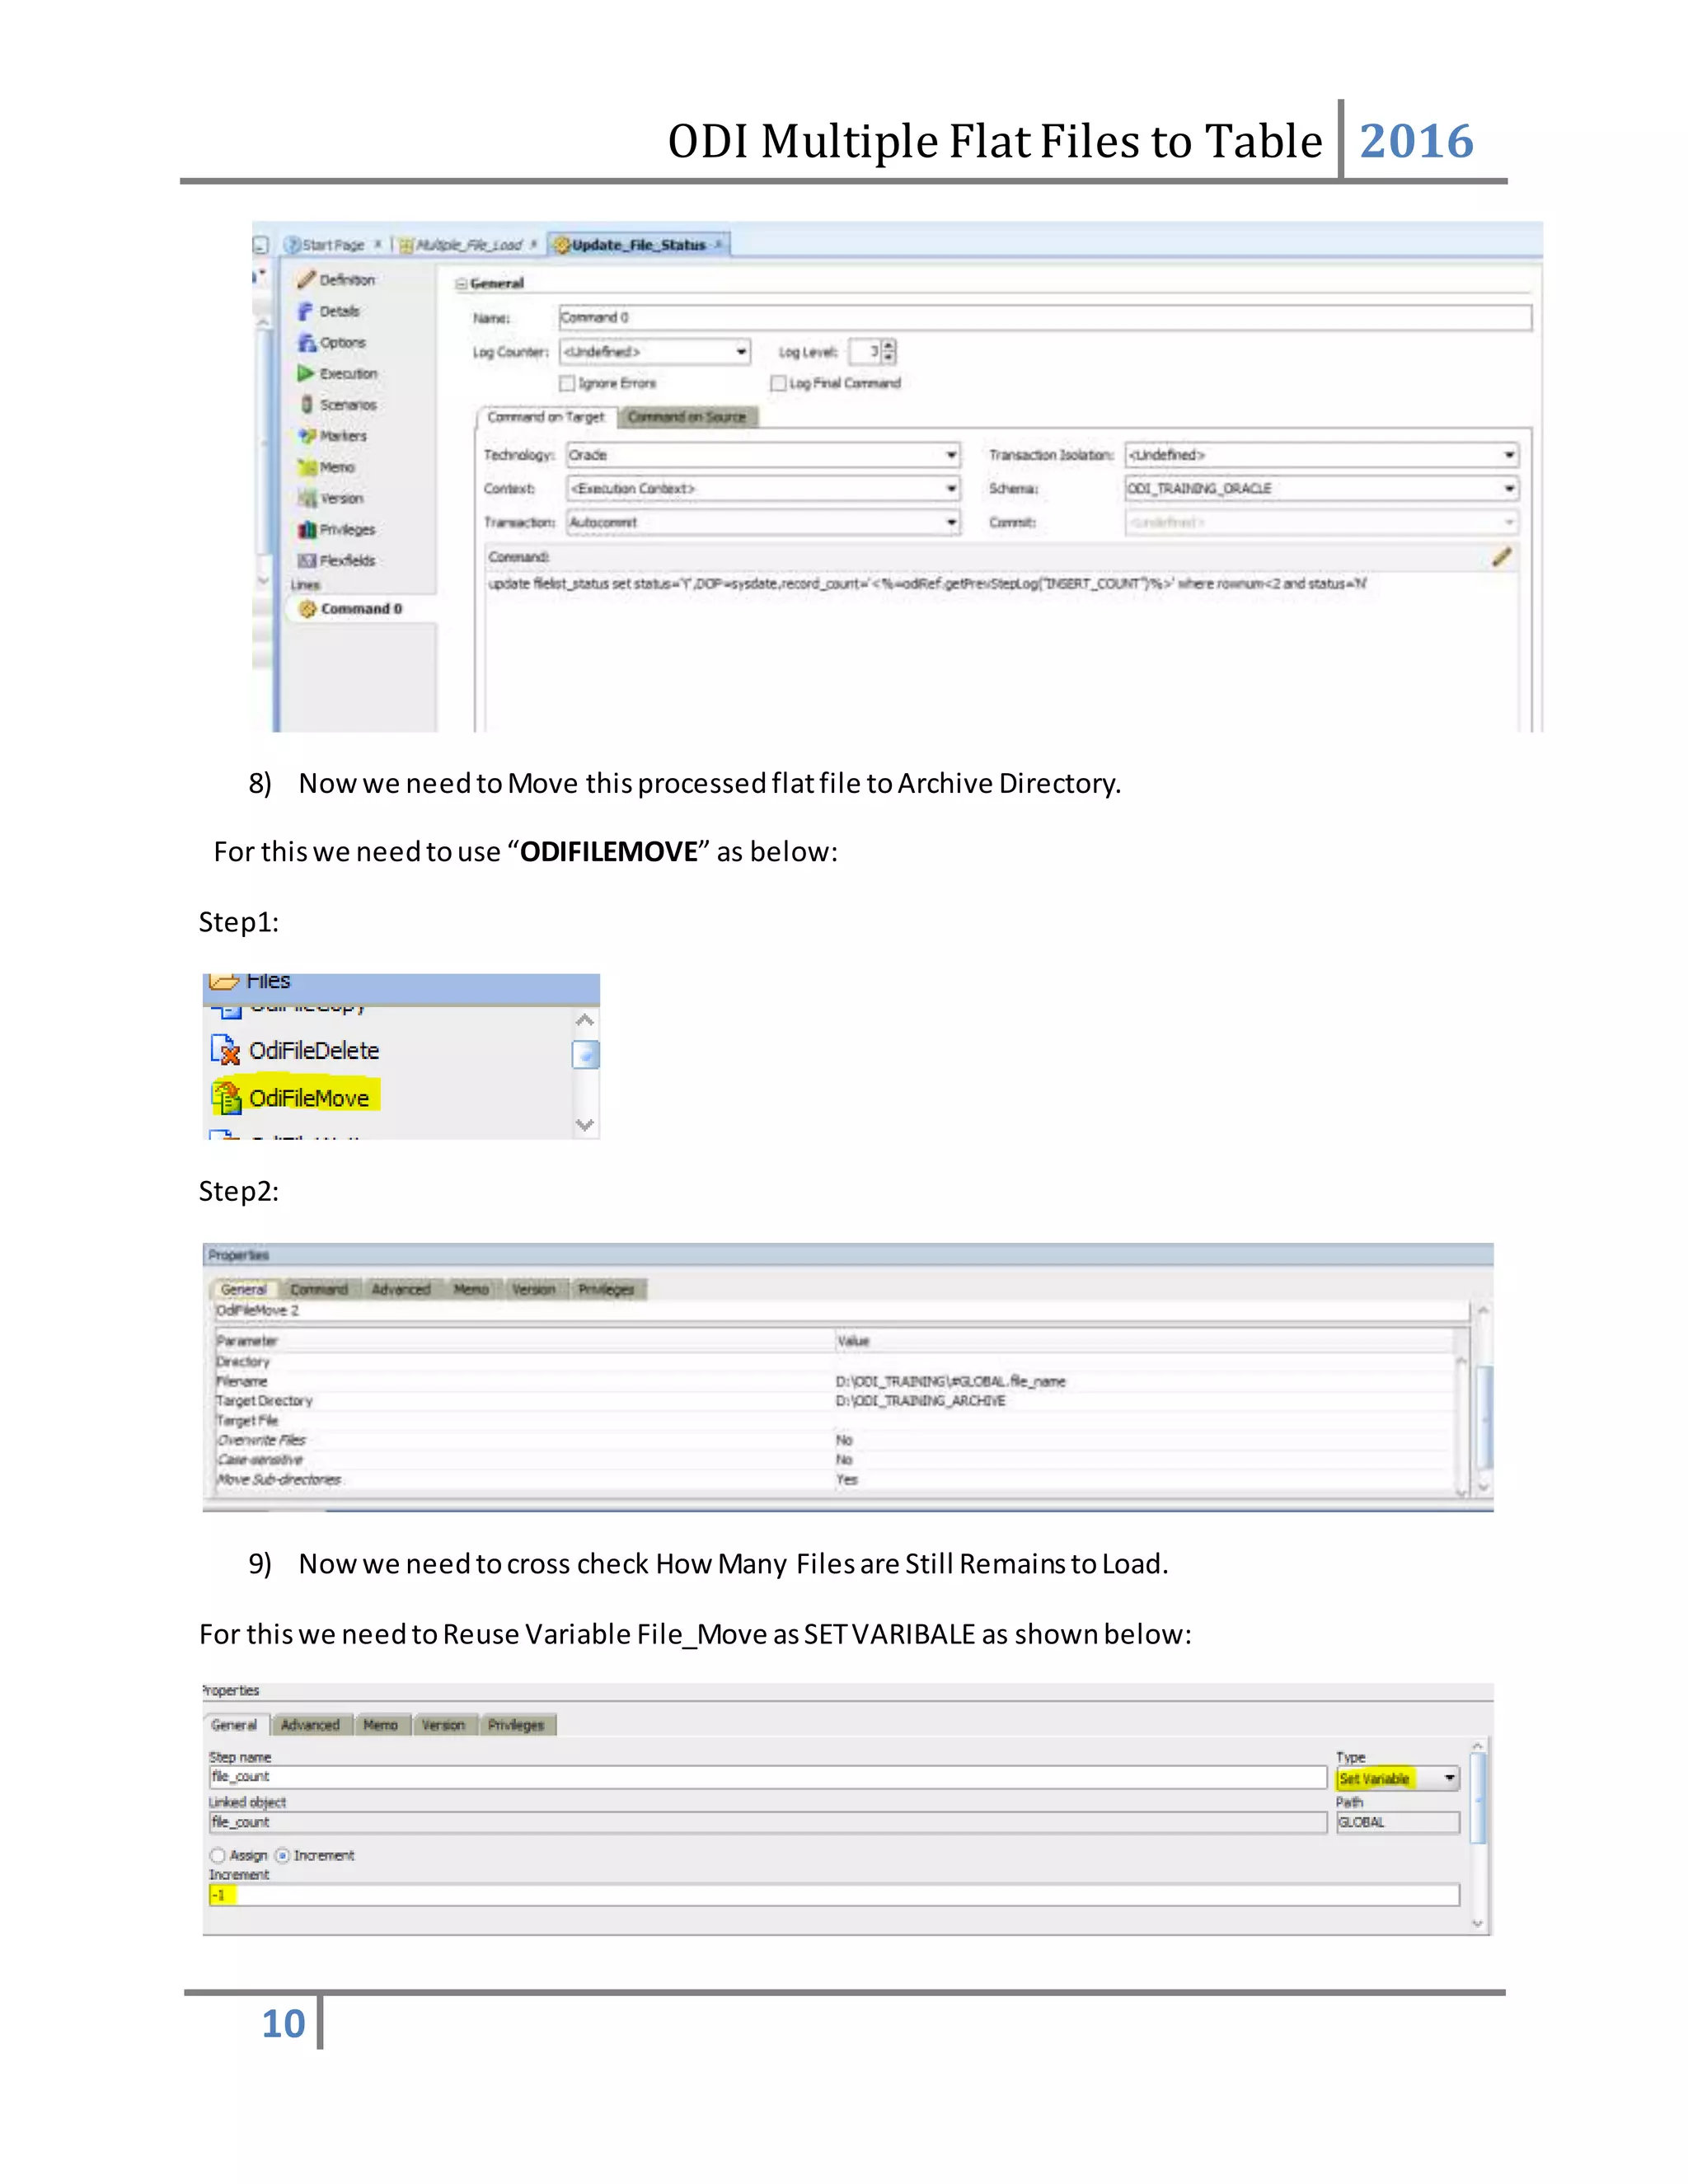The width and height of the screenshot is (1688, 2184).
Task: Click the Overwrite Files value No
Action: tap(844, 1440)
